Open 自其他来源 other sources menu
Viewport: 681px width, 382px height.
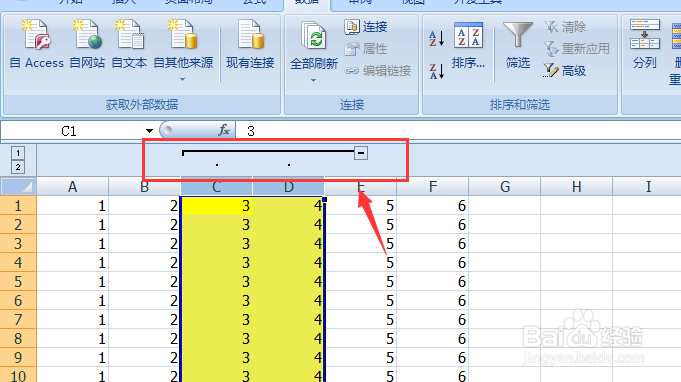click(183, 50)
